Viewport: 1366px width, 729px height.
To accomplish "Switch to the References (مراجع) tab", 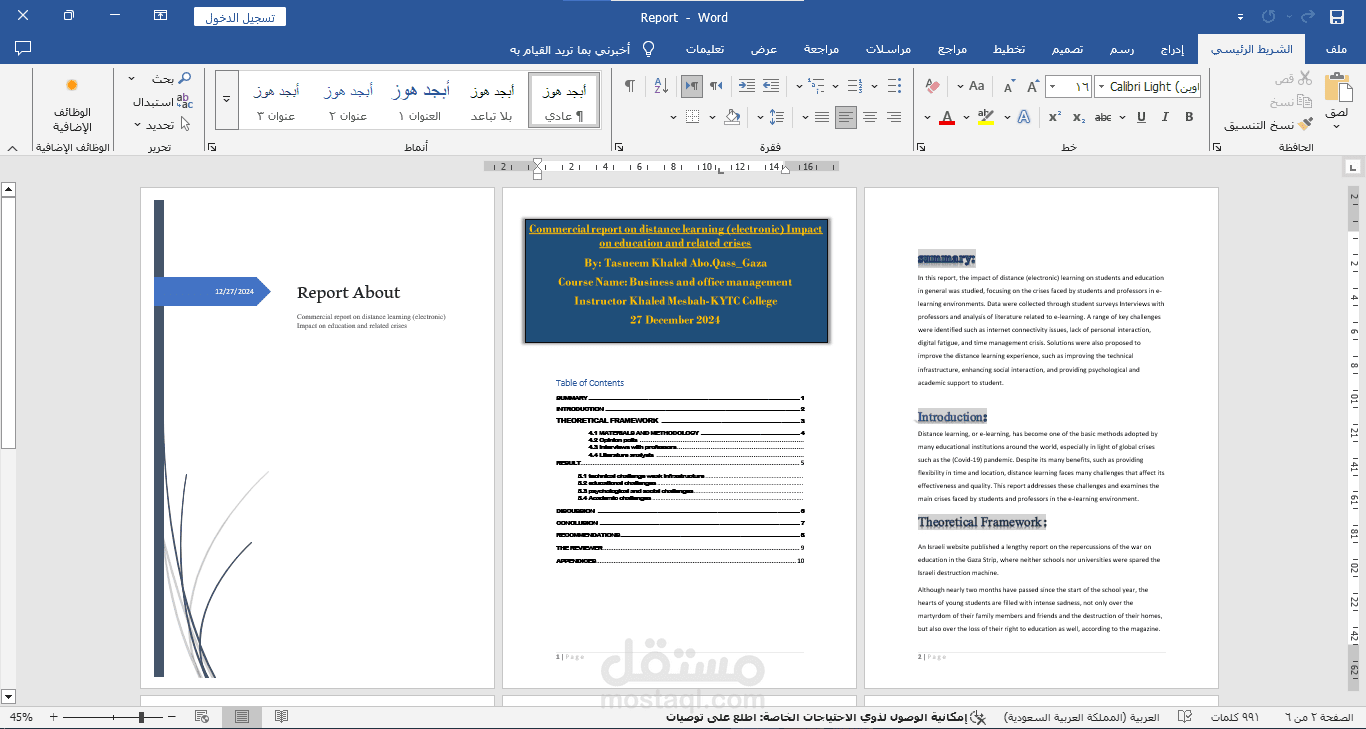I will (952, 49).
